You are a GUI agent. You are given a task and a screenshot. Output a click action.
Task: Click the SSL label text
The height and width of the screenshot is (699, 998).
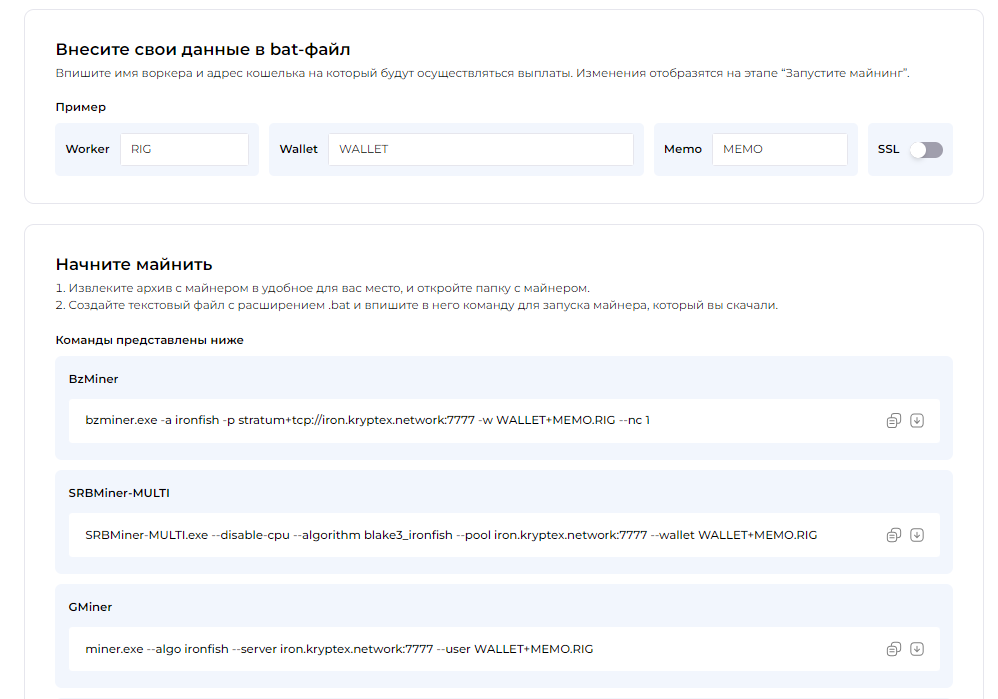[889, 149]
